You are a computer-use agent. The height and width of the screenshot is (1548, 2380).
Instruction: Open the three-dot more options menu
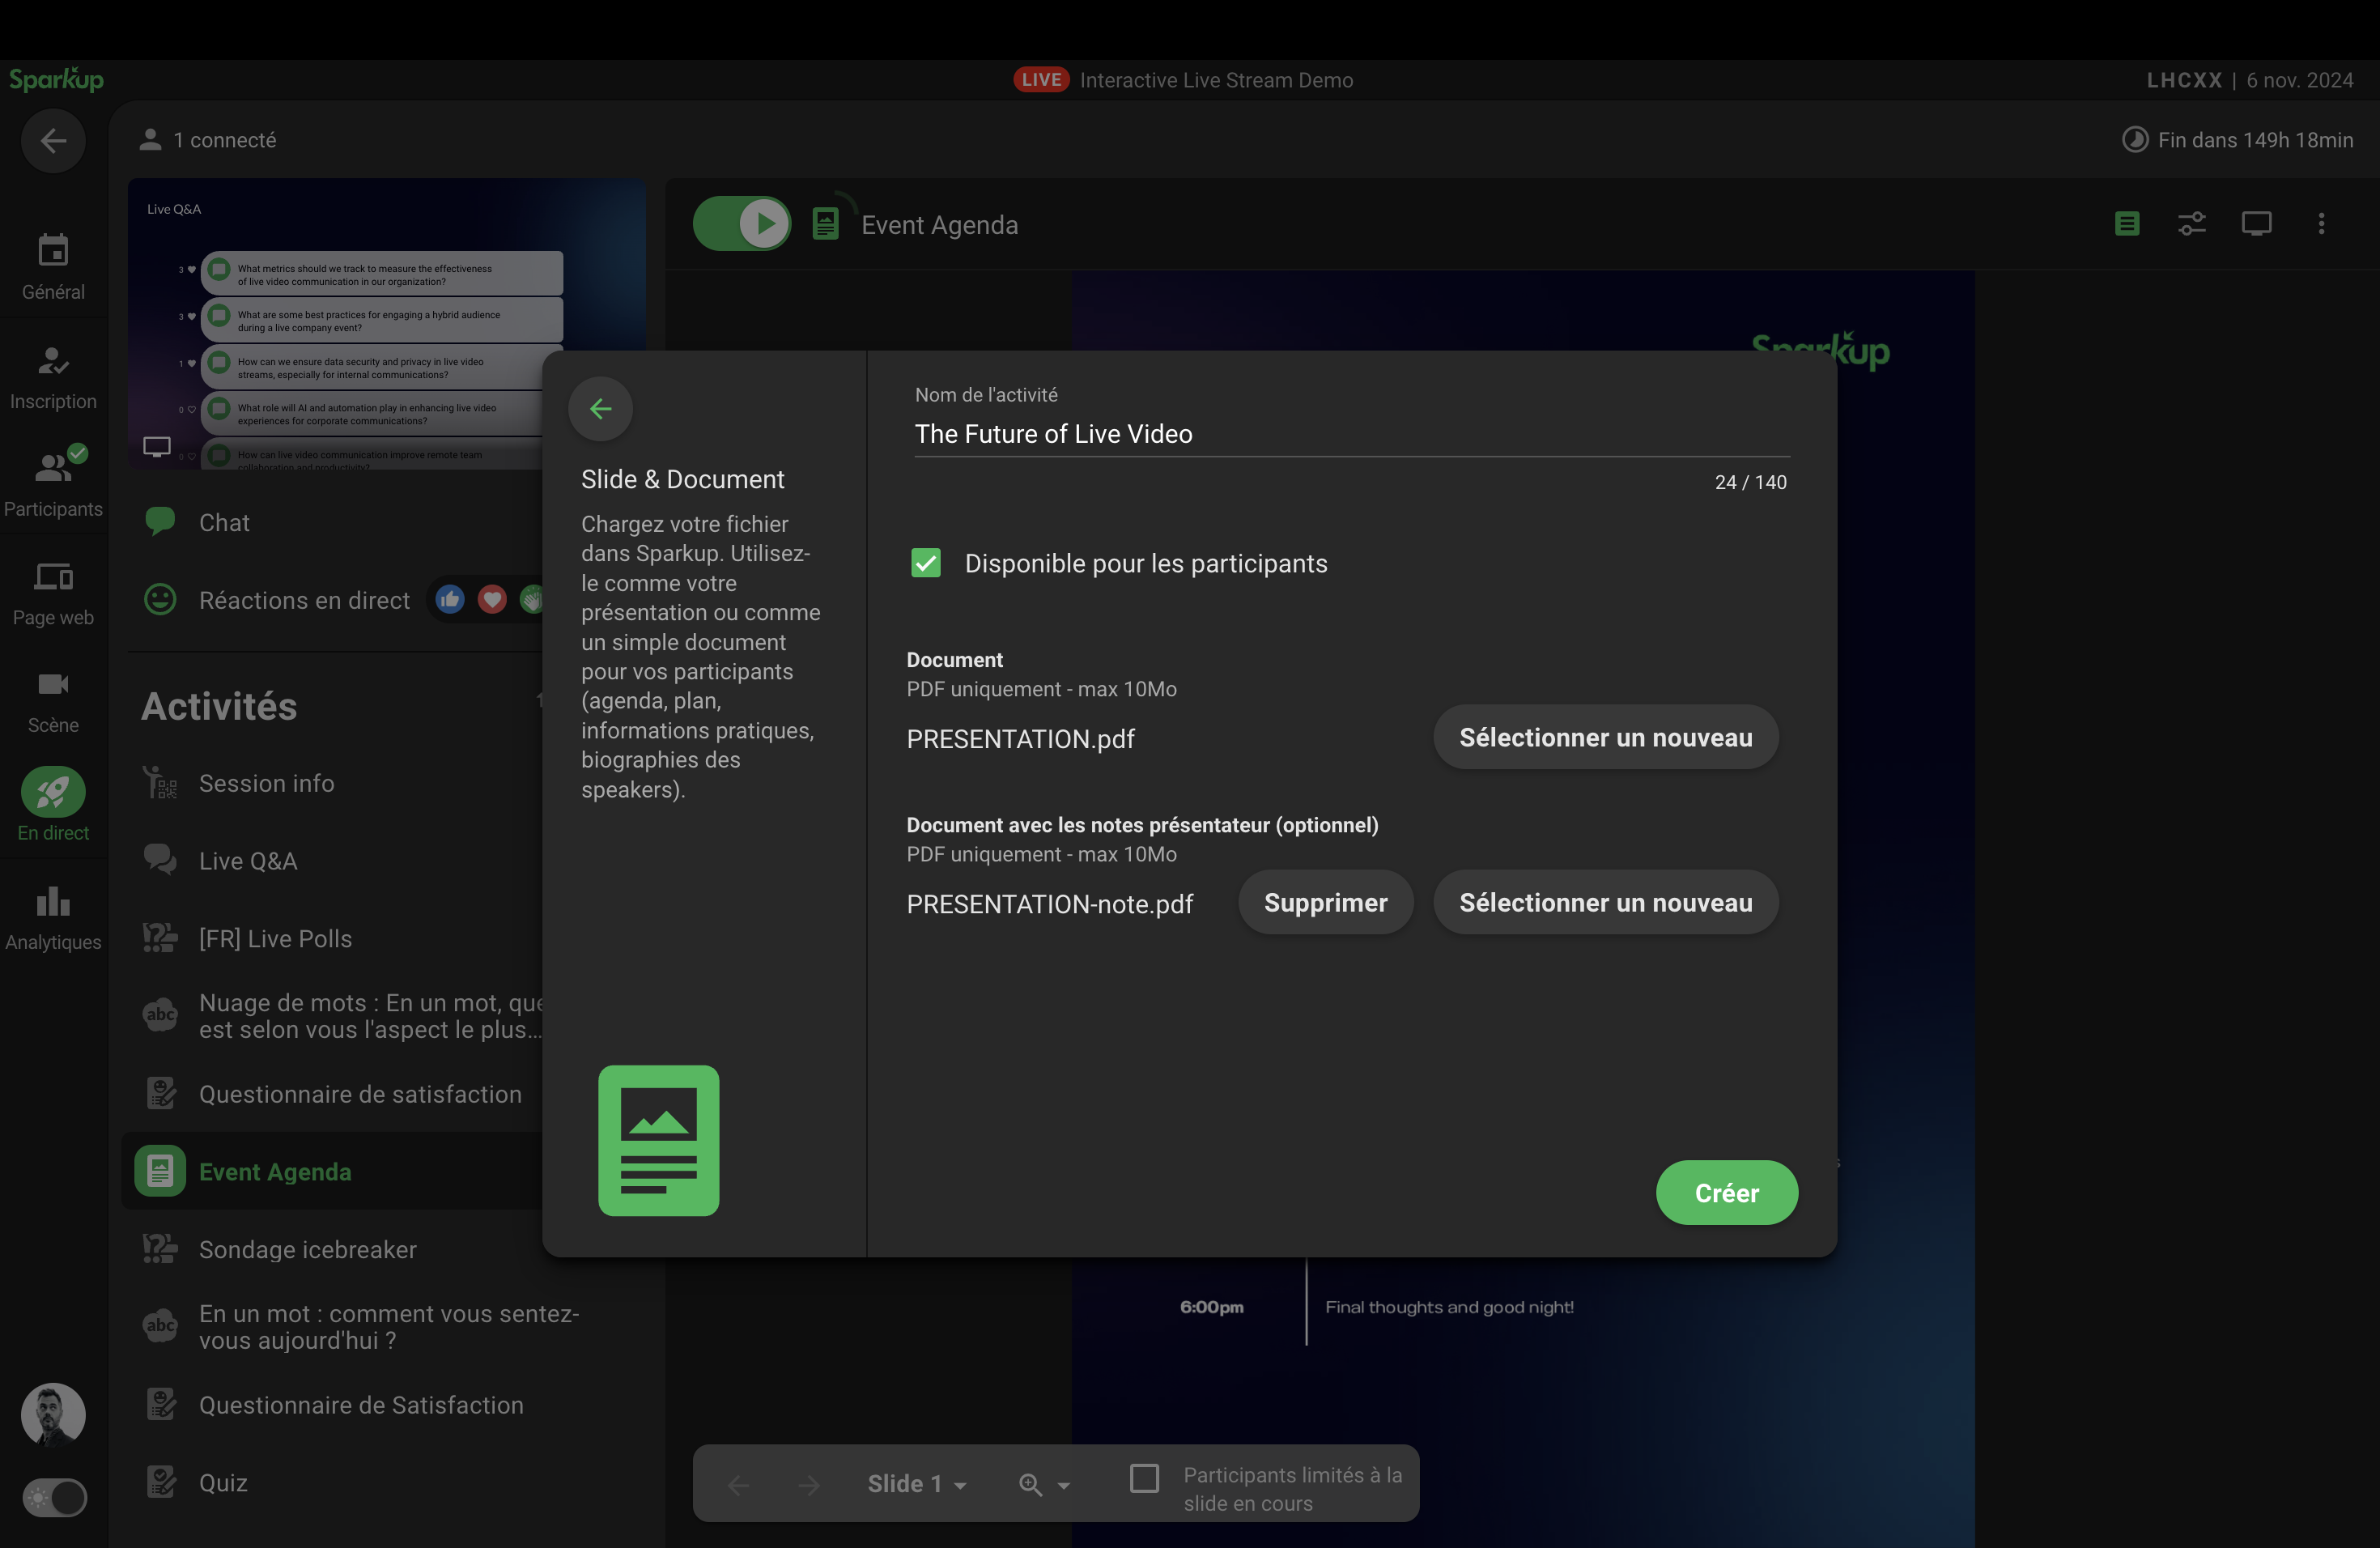click(x=2321, y=224)
